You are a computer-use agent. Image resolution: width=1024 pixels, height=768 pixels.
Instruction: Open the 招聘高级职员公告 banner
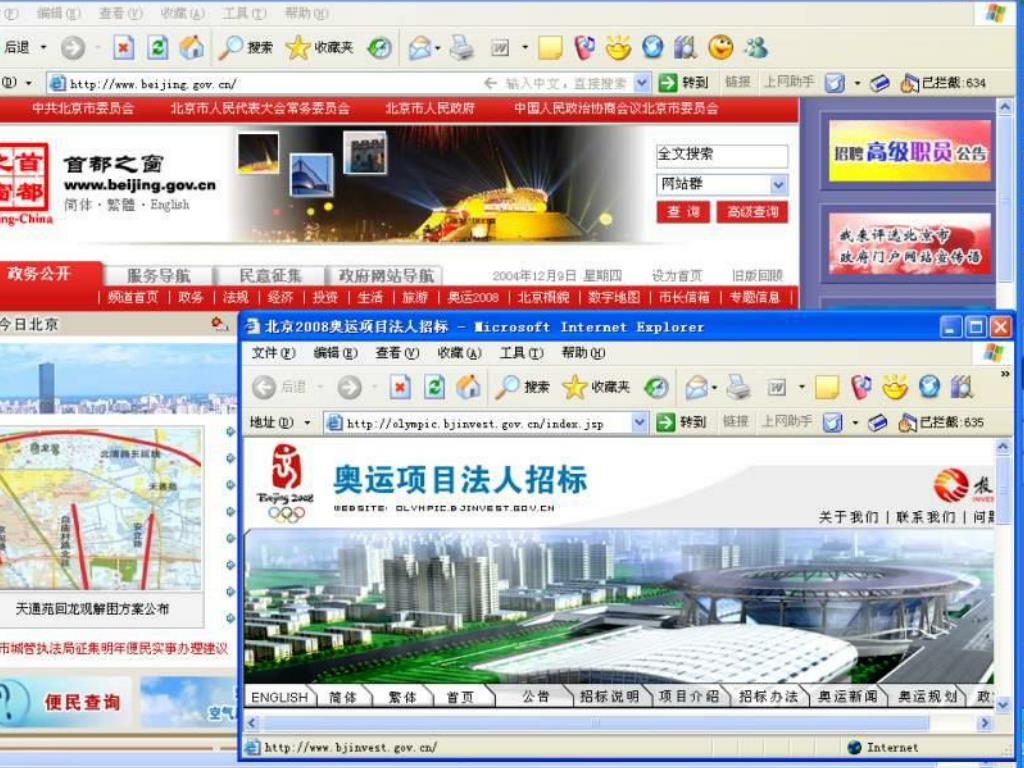pos(909,152)
